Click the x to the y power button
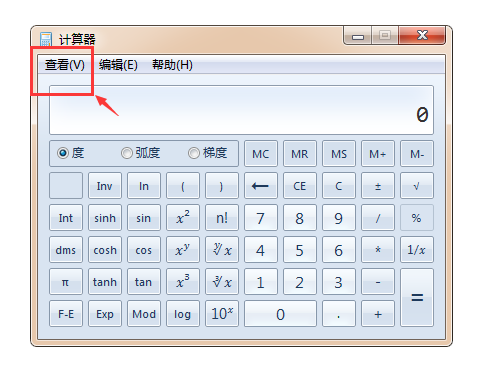489x373 pixels. pyautogui.click(x=183, y=250)
